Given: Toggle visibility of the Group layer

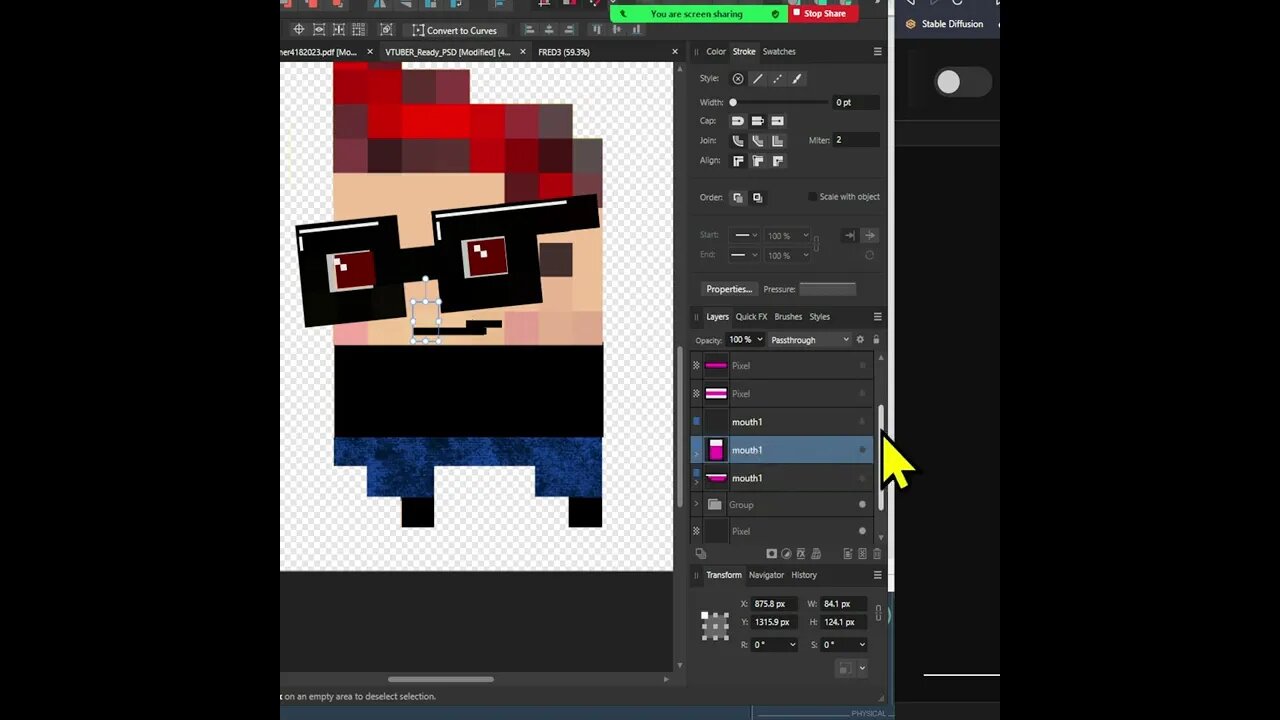Looking at the screenshot, I should tap(862, 505).
